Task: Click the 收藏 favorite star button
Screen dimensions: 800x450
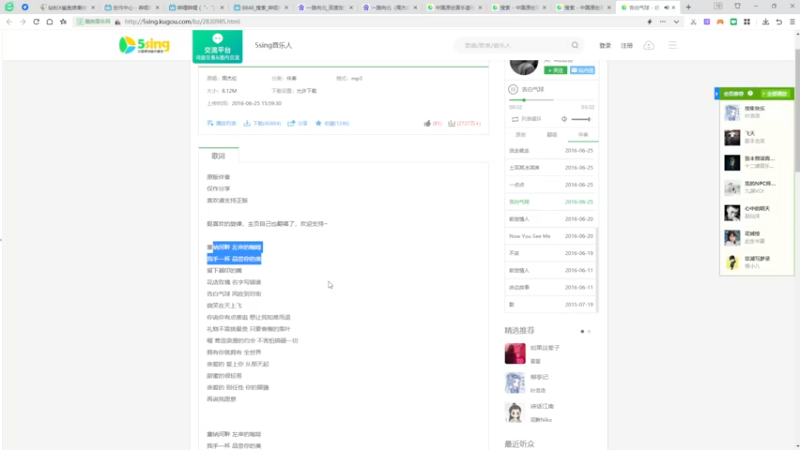Action: [332, 123]
